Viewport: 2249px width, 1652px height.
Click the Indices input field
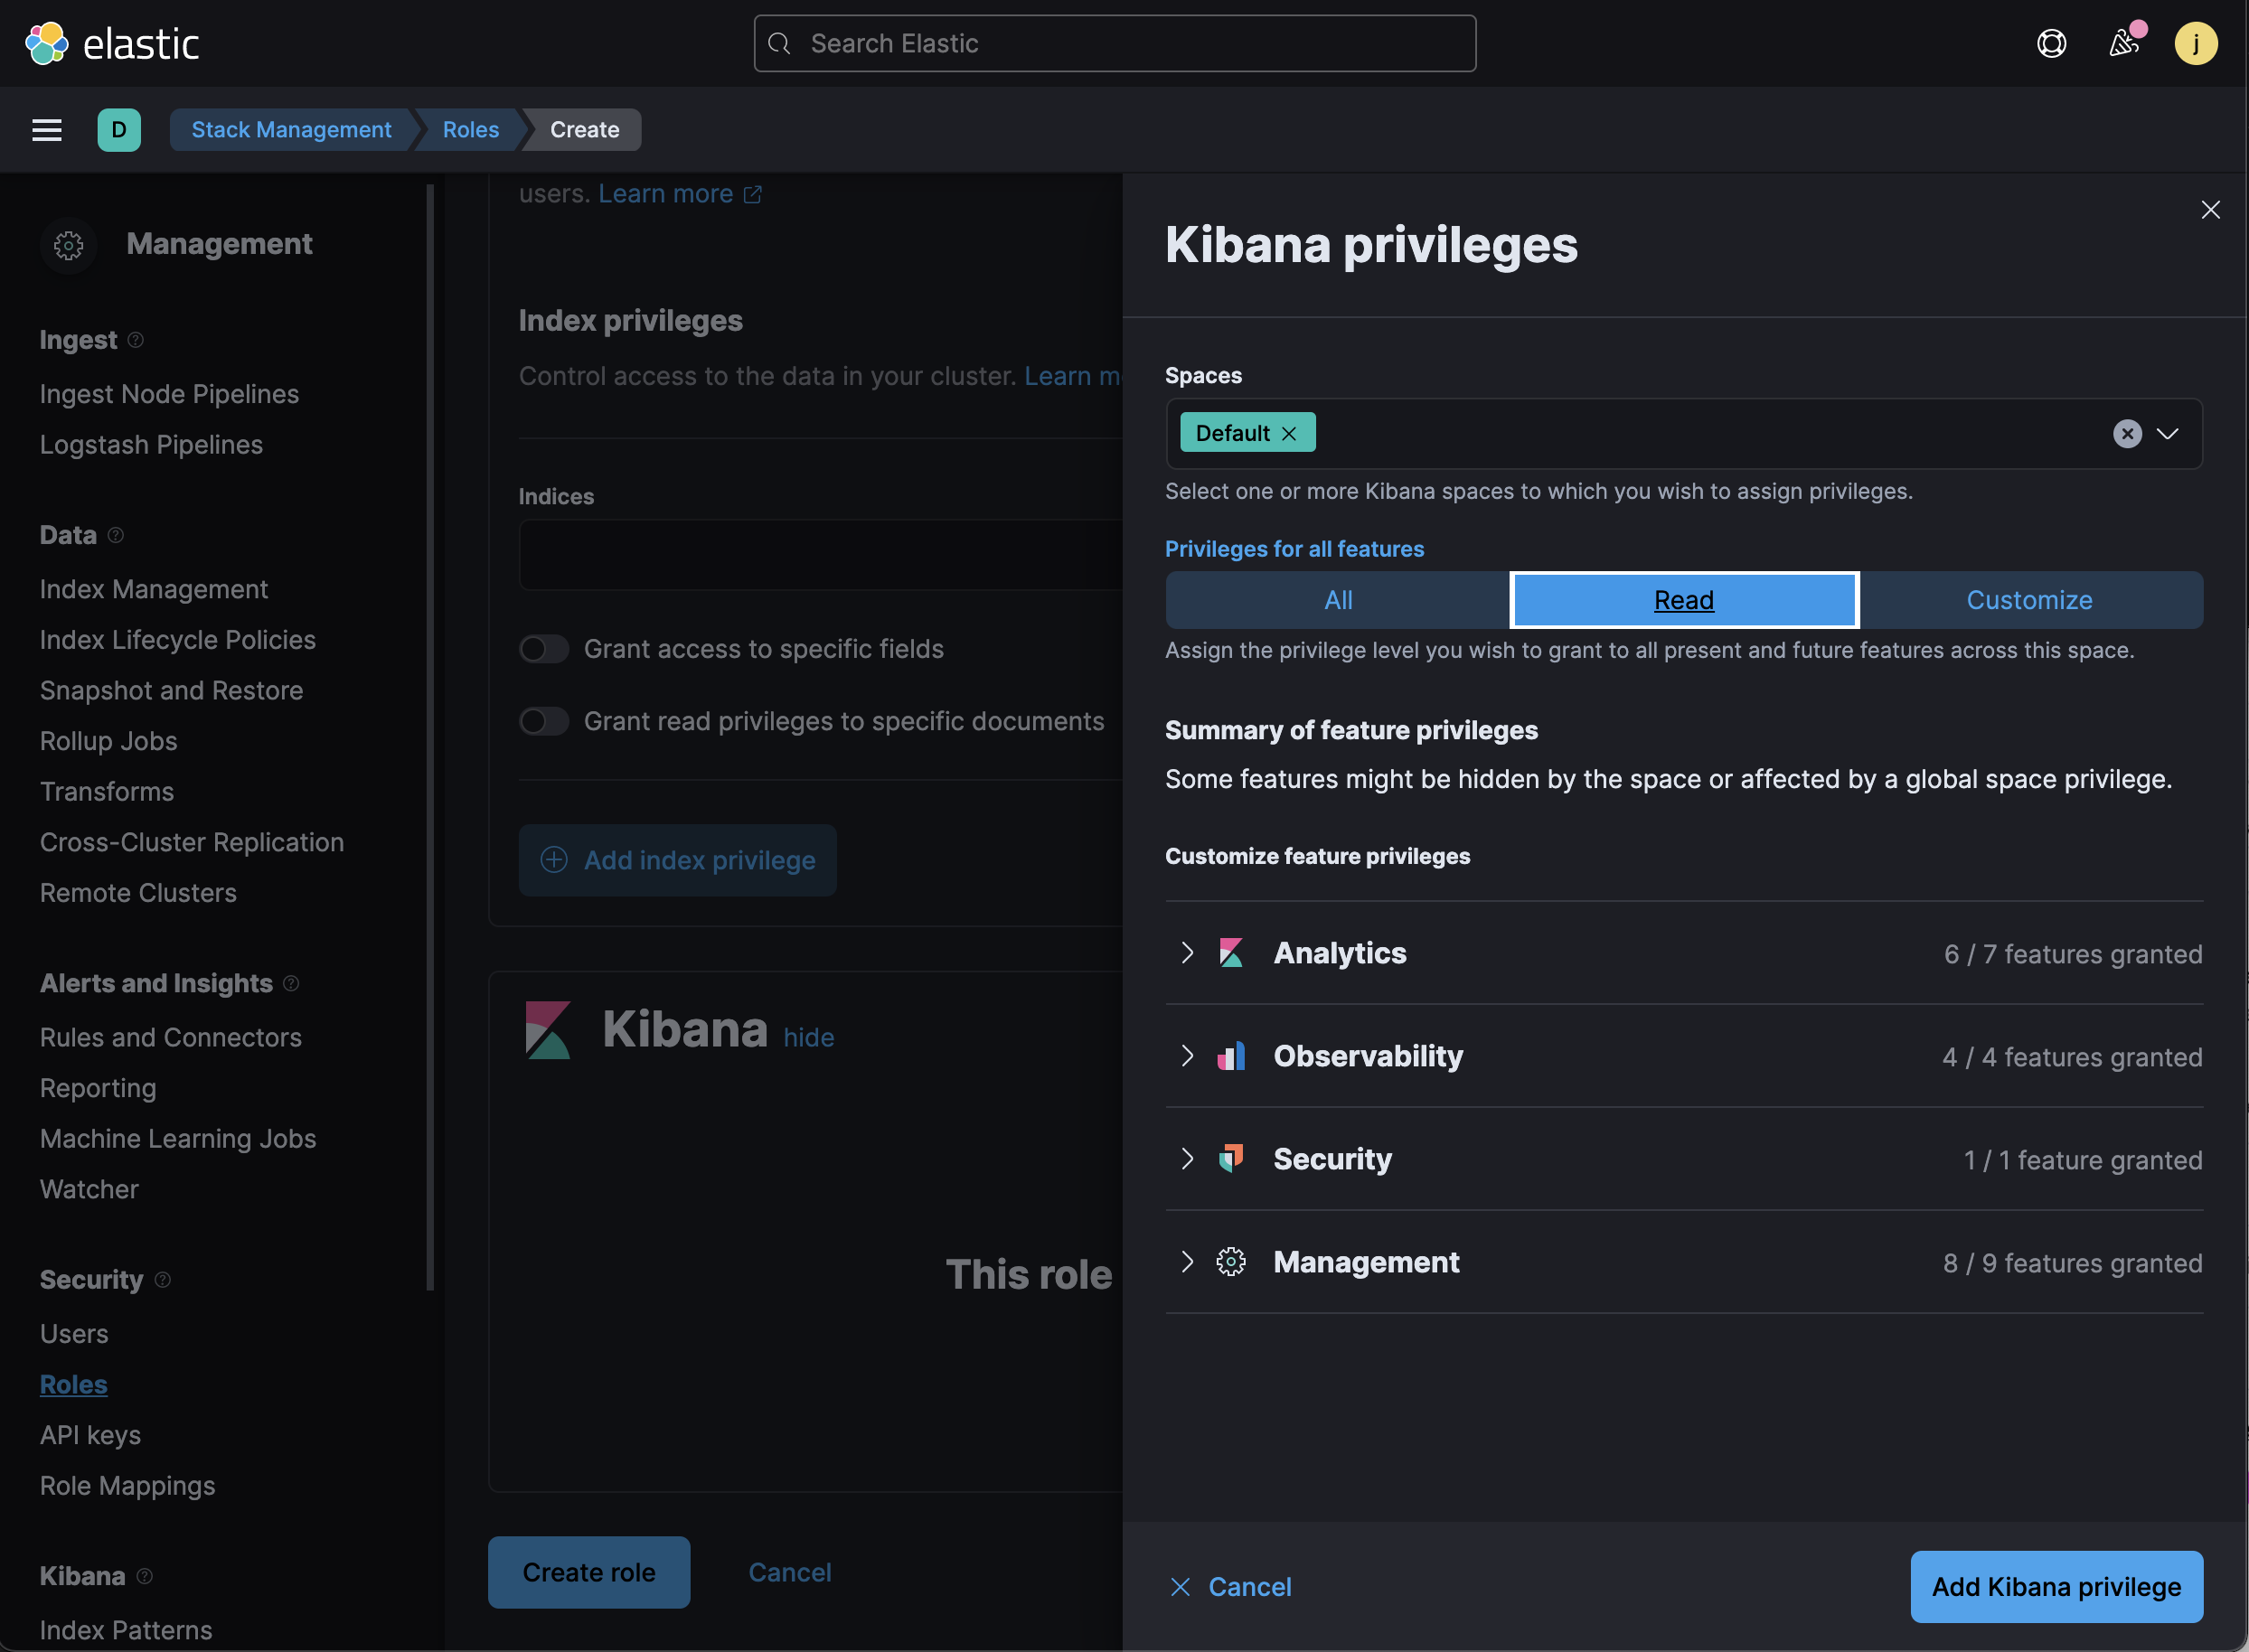click(820, 555)
